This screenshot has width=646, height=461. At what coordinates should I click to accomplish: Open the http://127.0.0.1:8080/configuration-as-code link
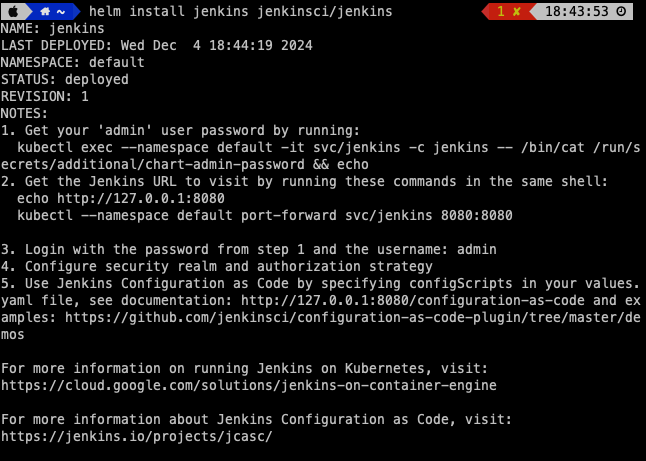tap(412, 300)
